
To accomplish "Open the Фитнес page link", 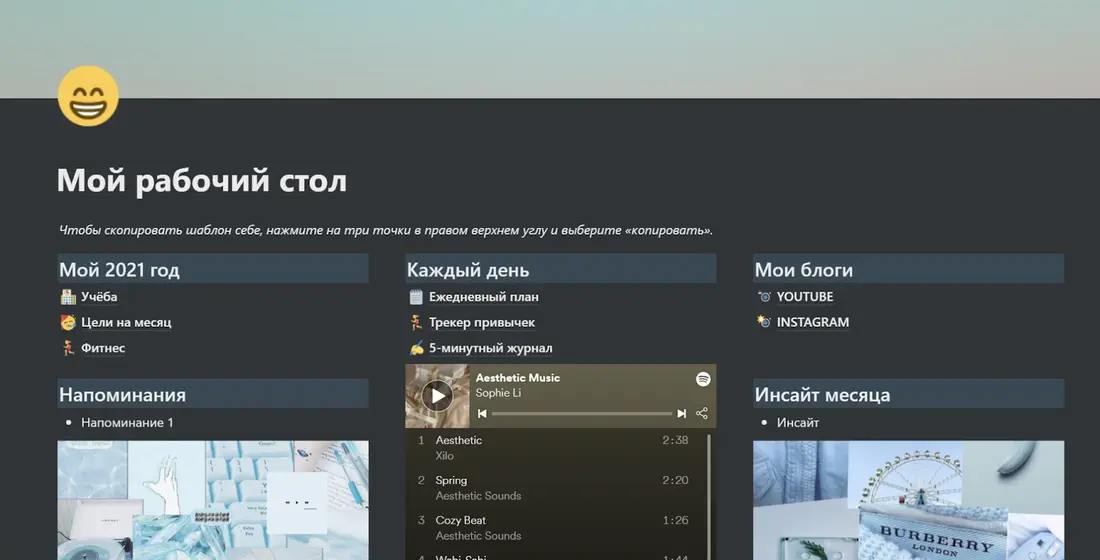I will 103,348.
